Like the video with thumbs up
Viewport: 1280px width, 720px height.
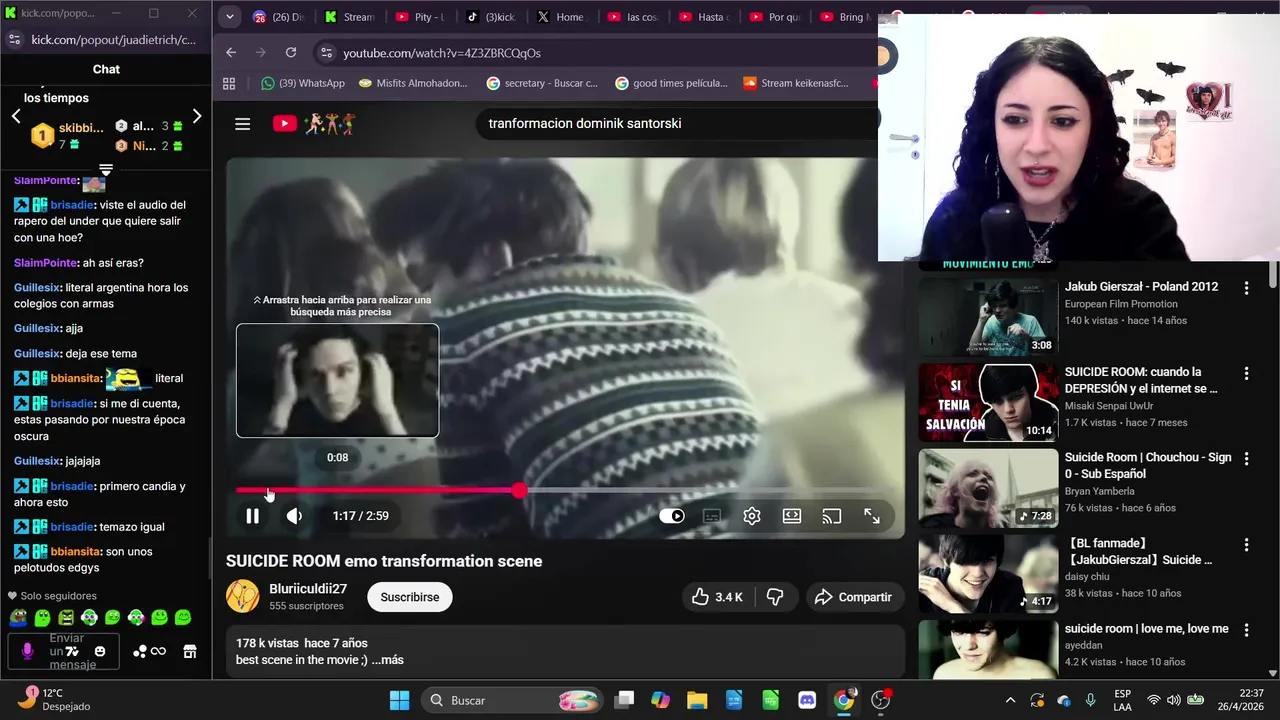click(x=717, y=597)
